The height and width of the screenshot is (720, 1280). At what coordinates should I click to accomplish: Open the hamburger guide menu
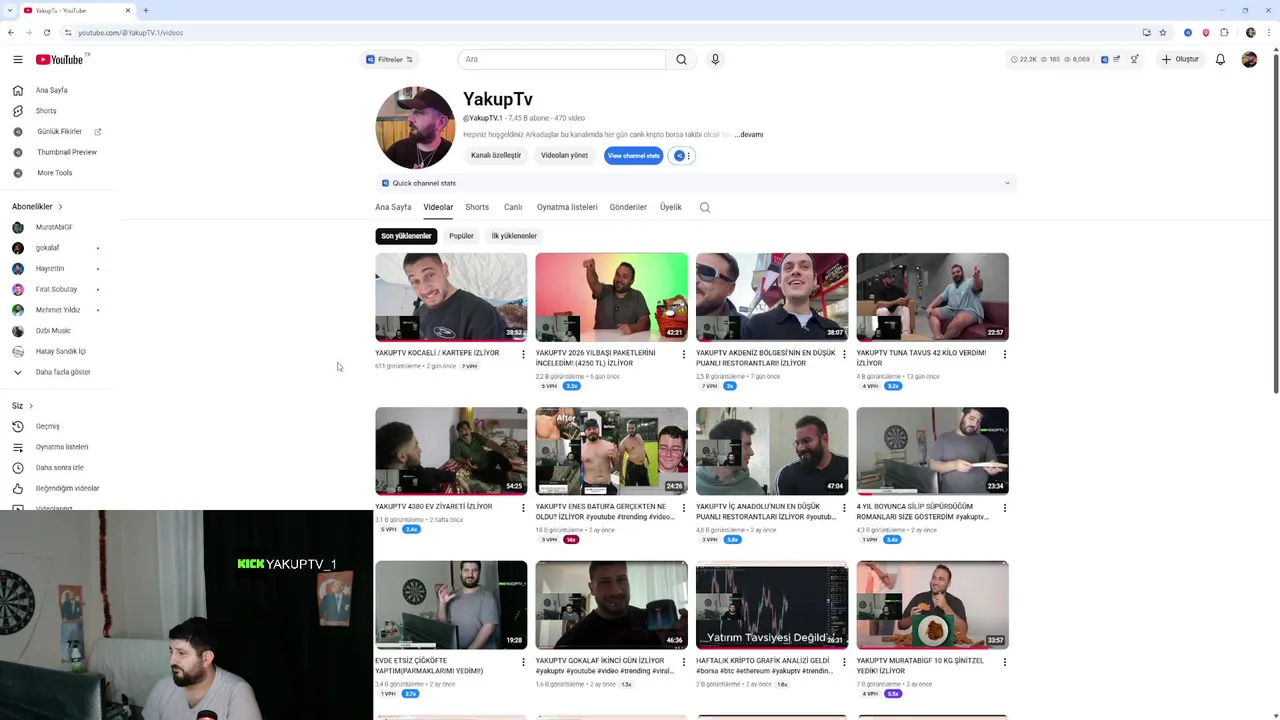(18, 60)
